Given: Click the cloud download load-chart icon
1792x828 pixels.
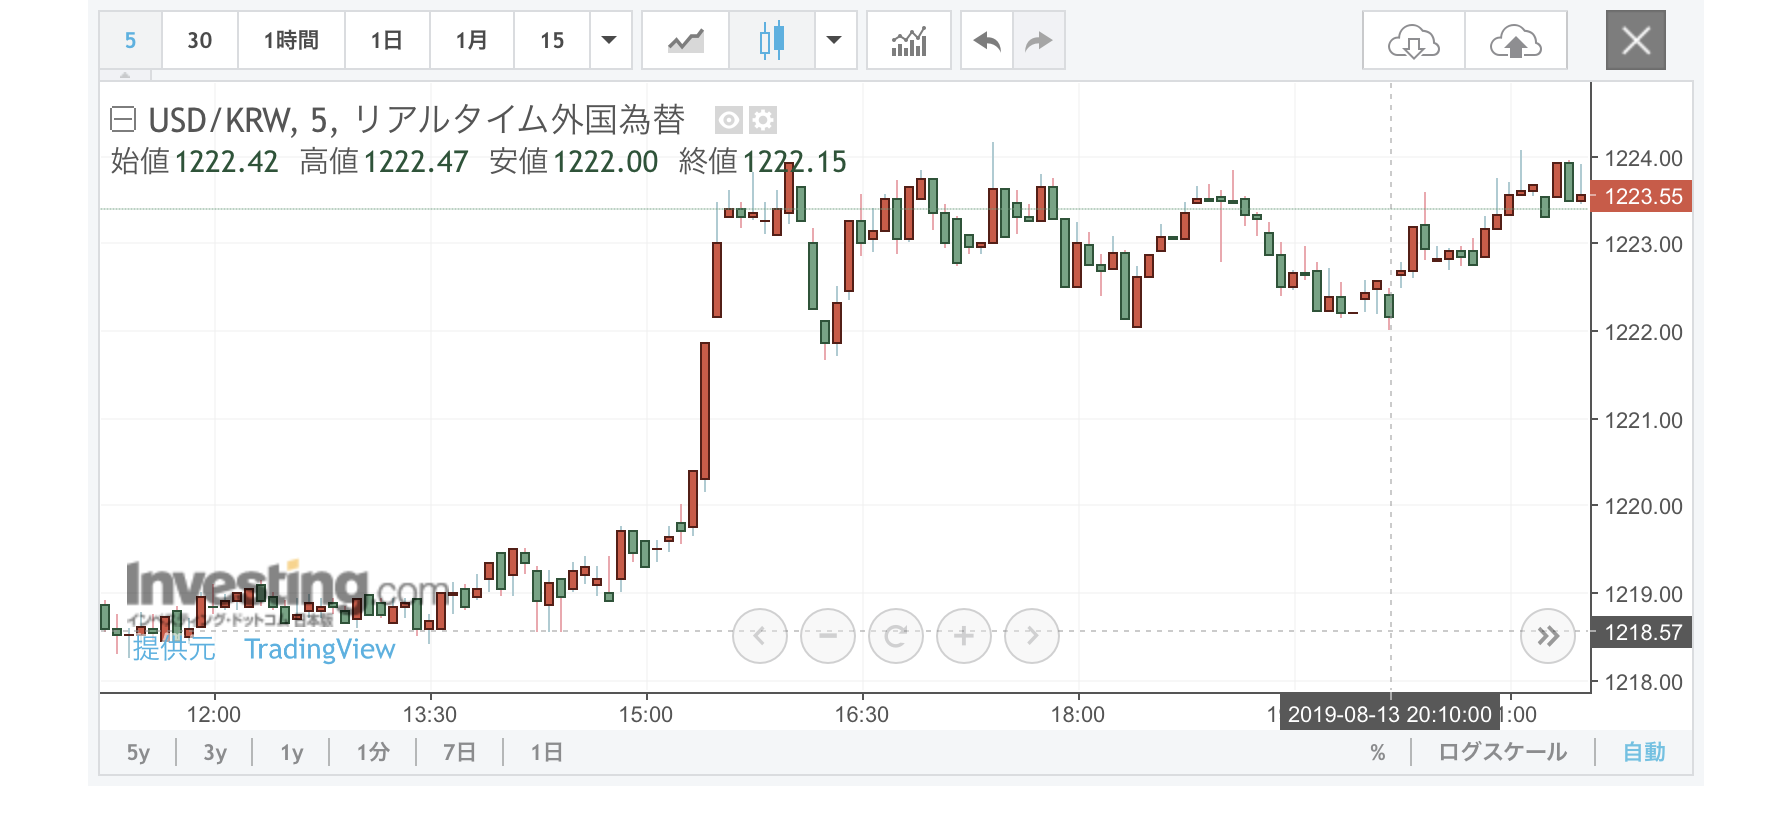Looking at the screenshot, I should point(1413,42).
